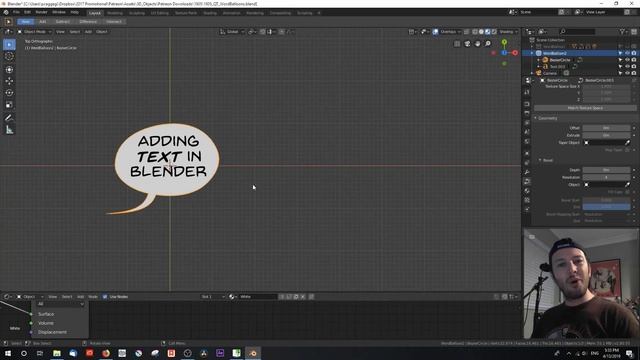Toggle render camera icon for BezierCircle
The width and height of the screenshot is (640, 360).
tap(634, 60)
